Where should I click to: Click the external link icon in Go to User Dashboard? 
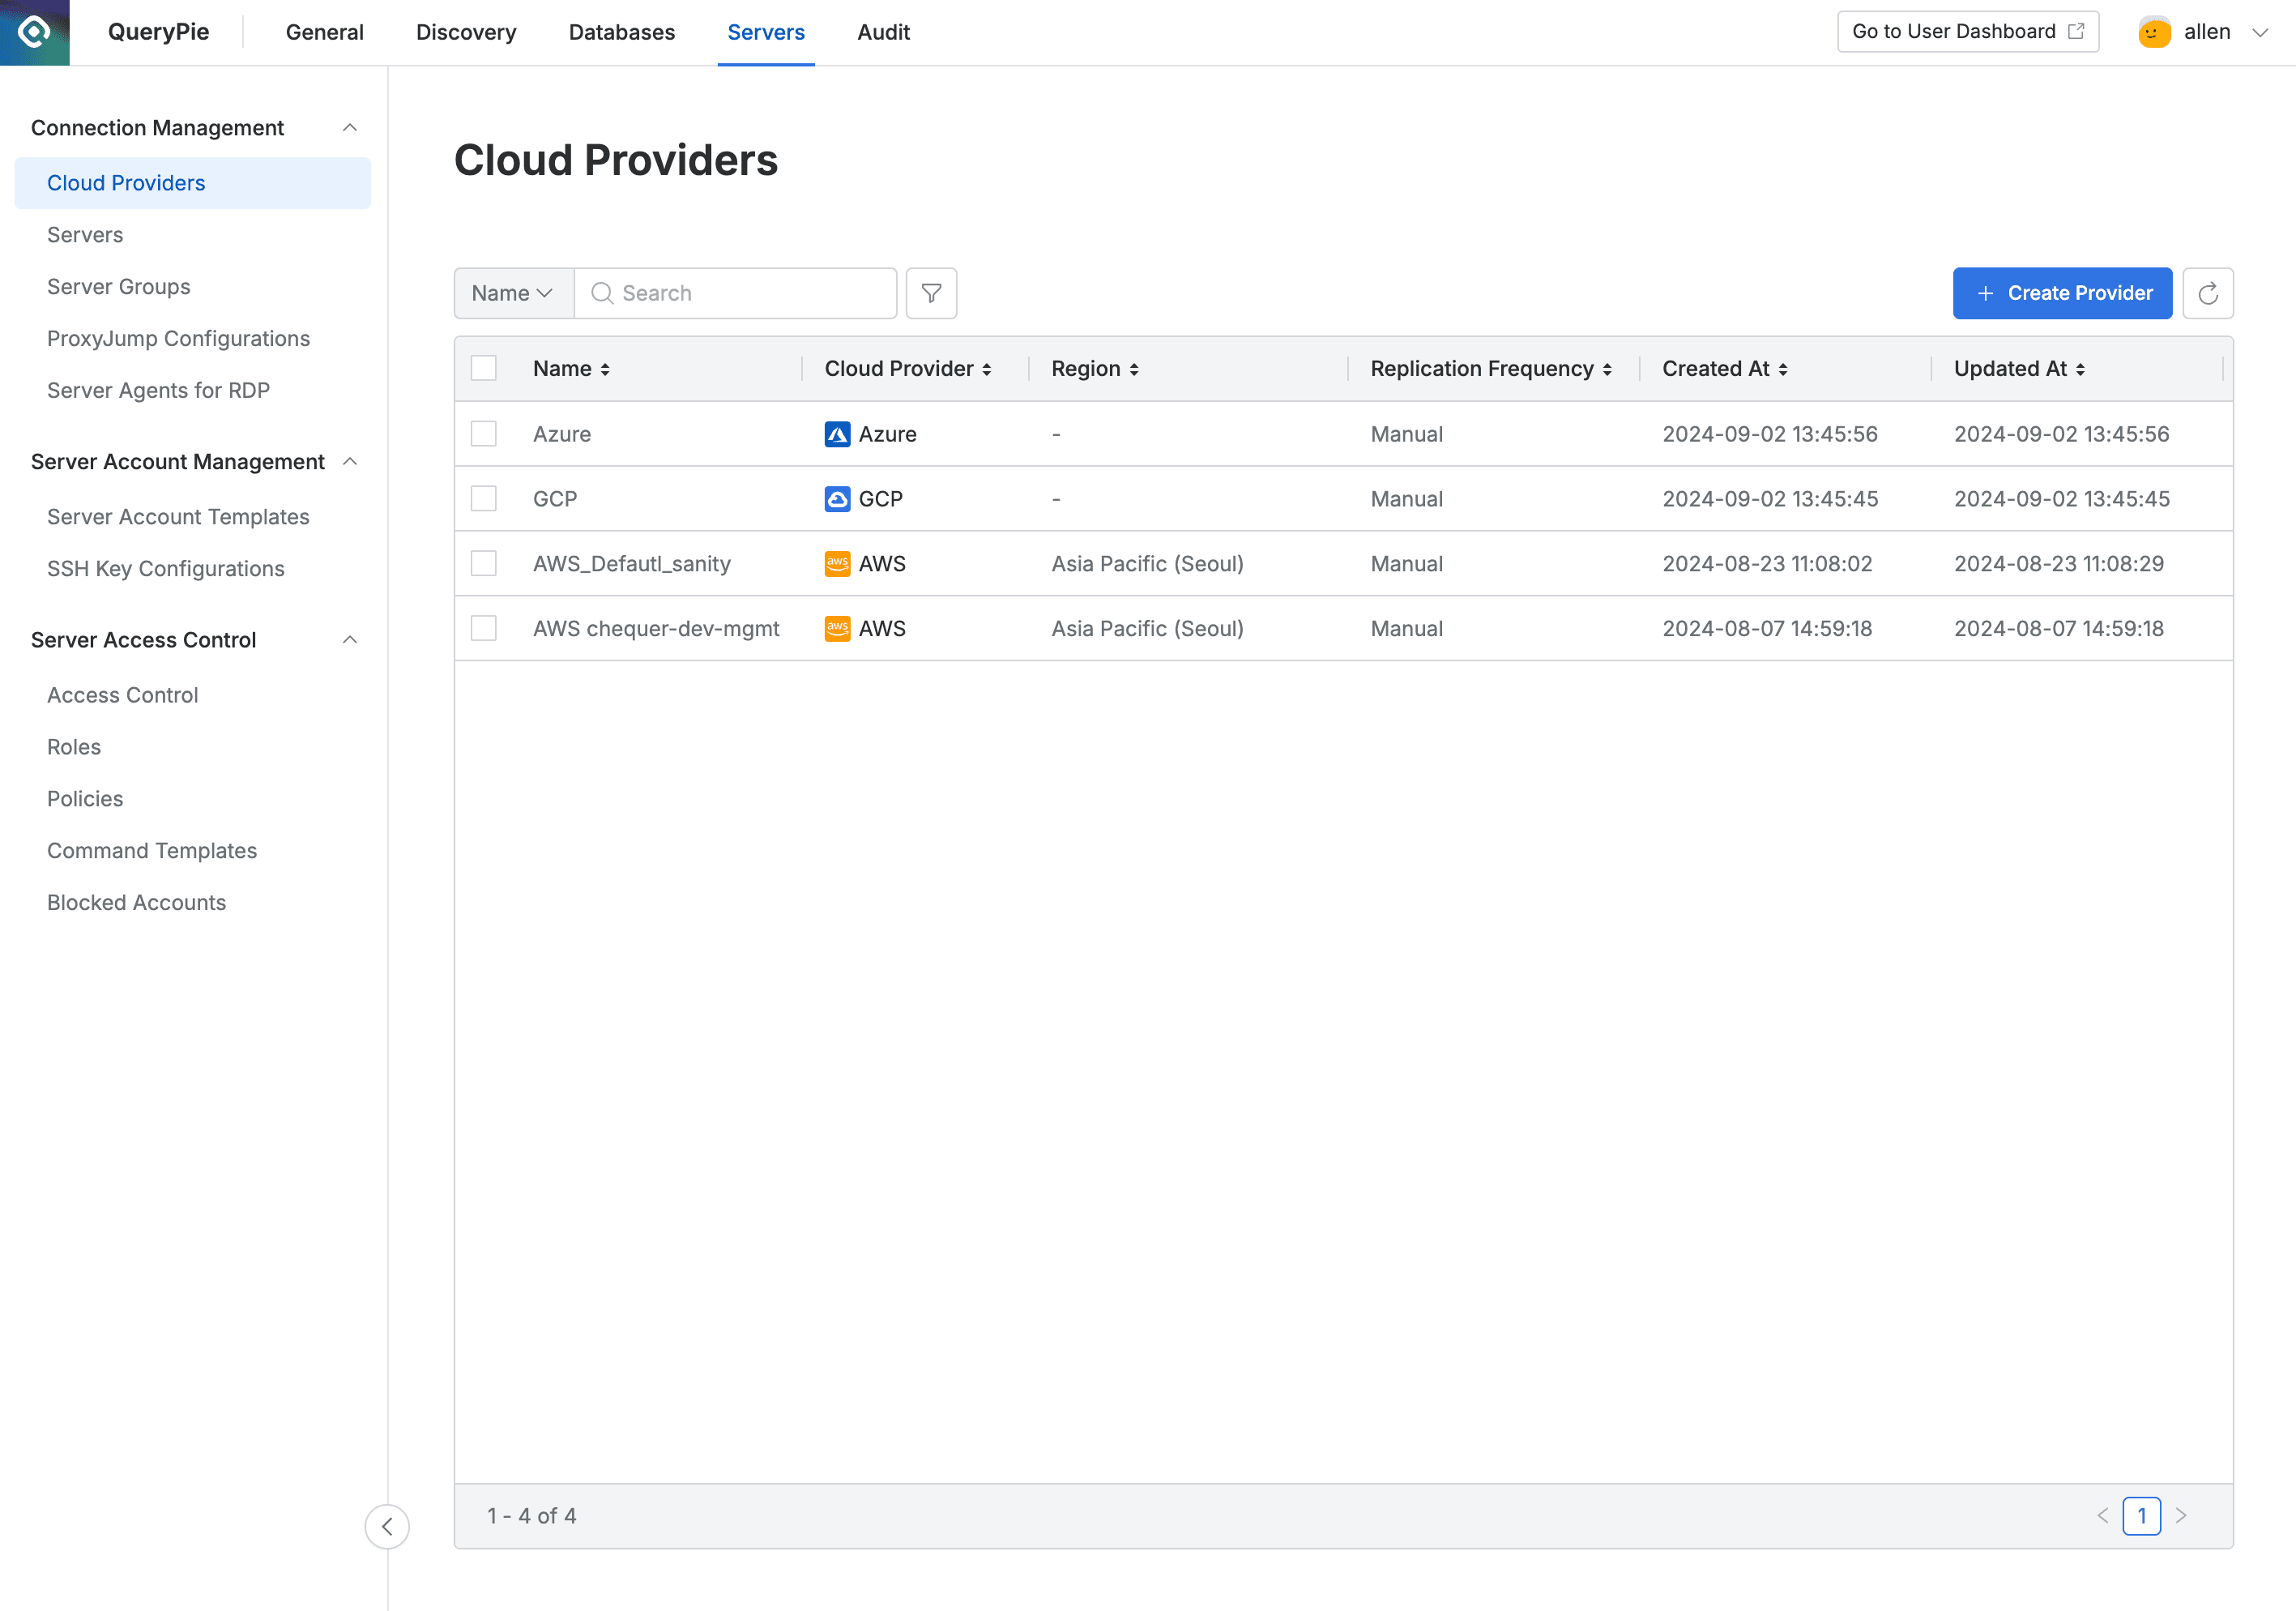[2077, 30]
